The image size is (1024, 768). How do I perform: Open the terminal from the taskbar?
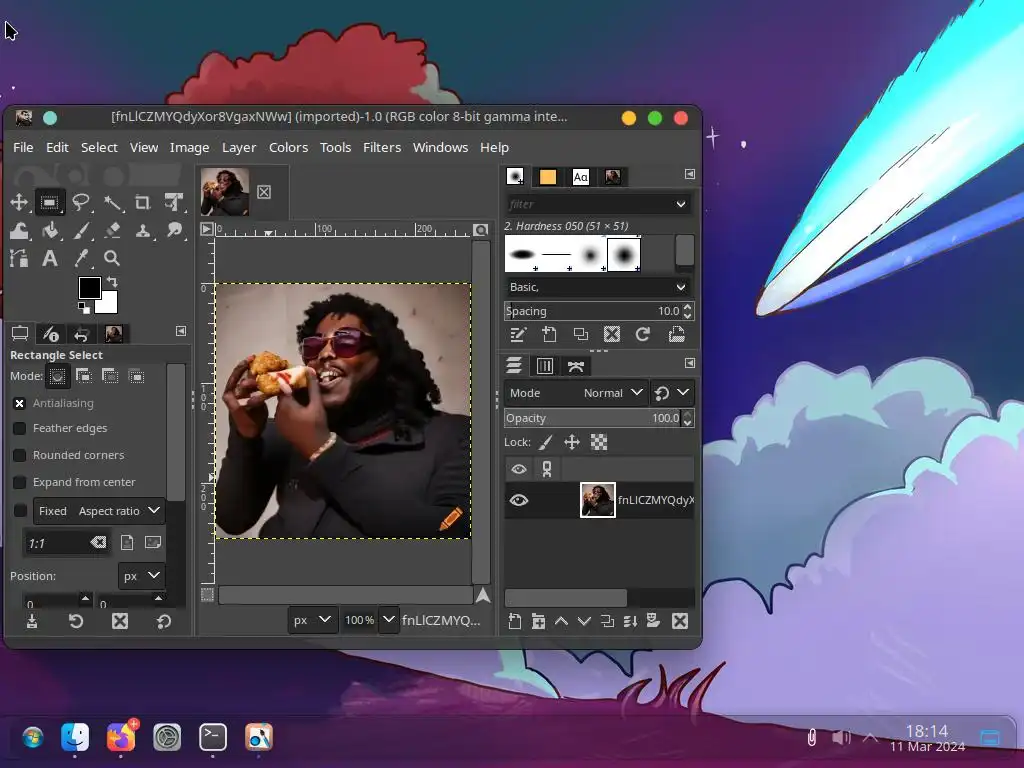pyautogui.click(x=213, y=737)
